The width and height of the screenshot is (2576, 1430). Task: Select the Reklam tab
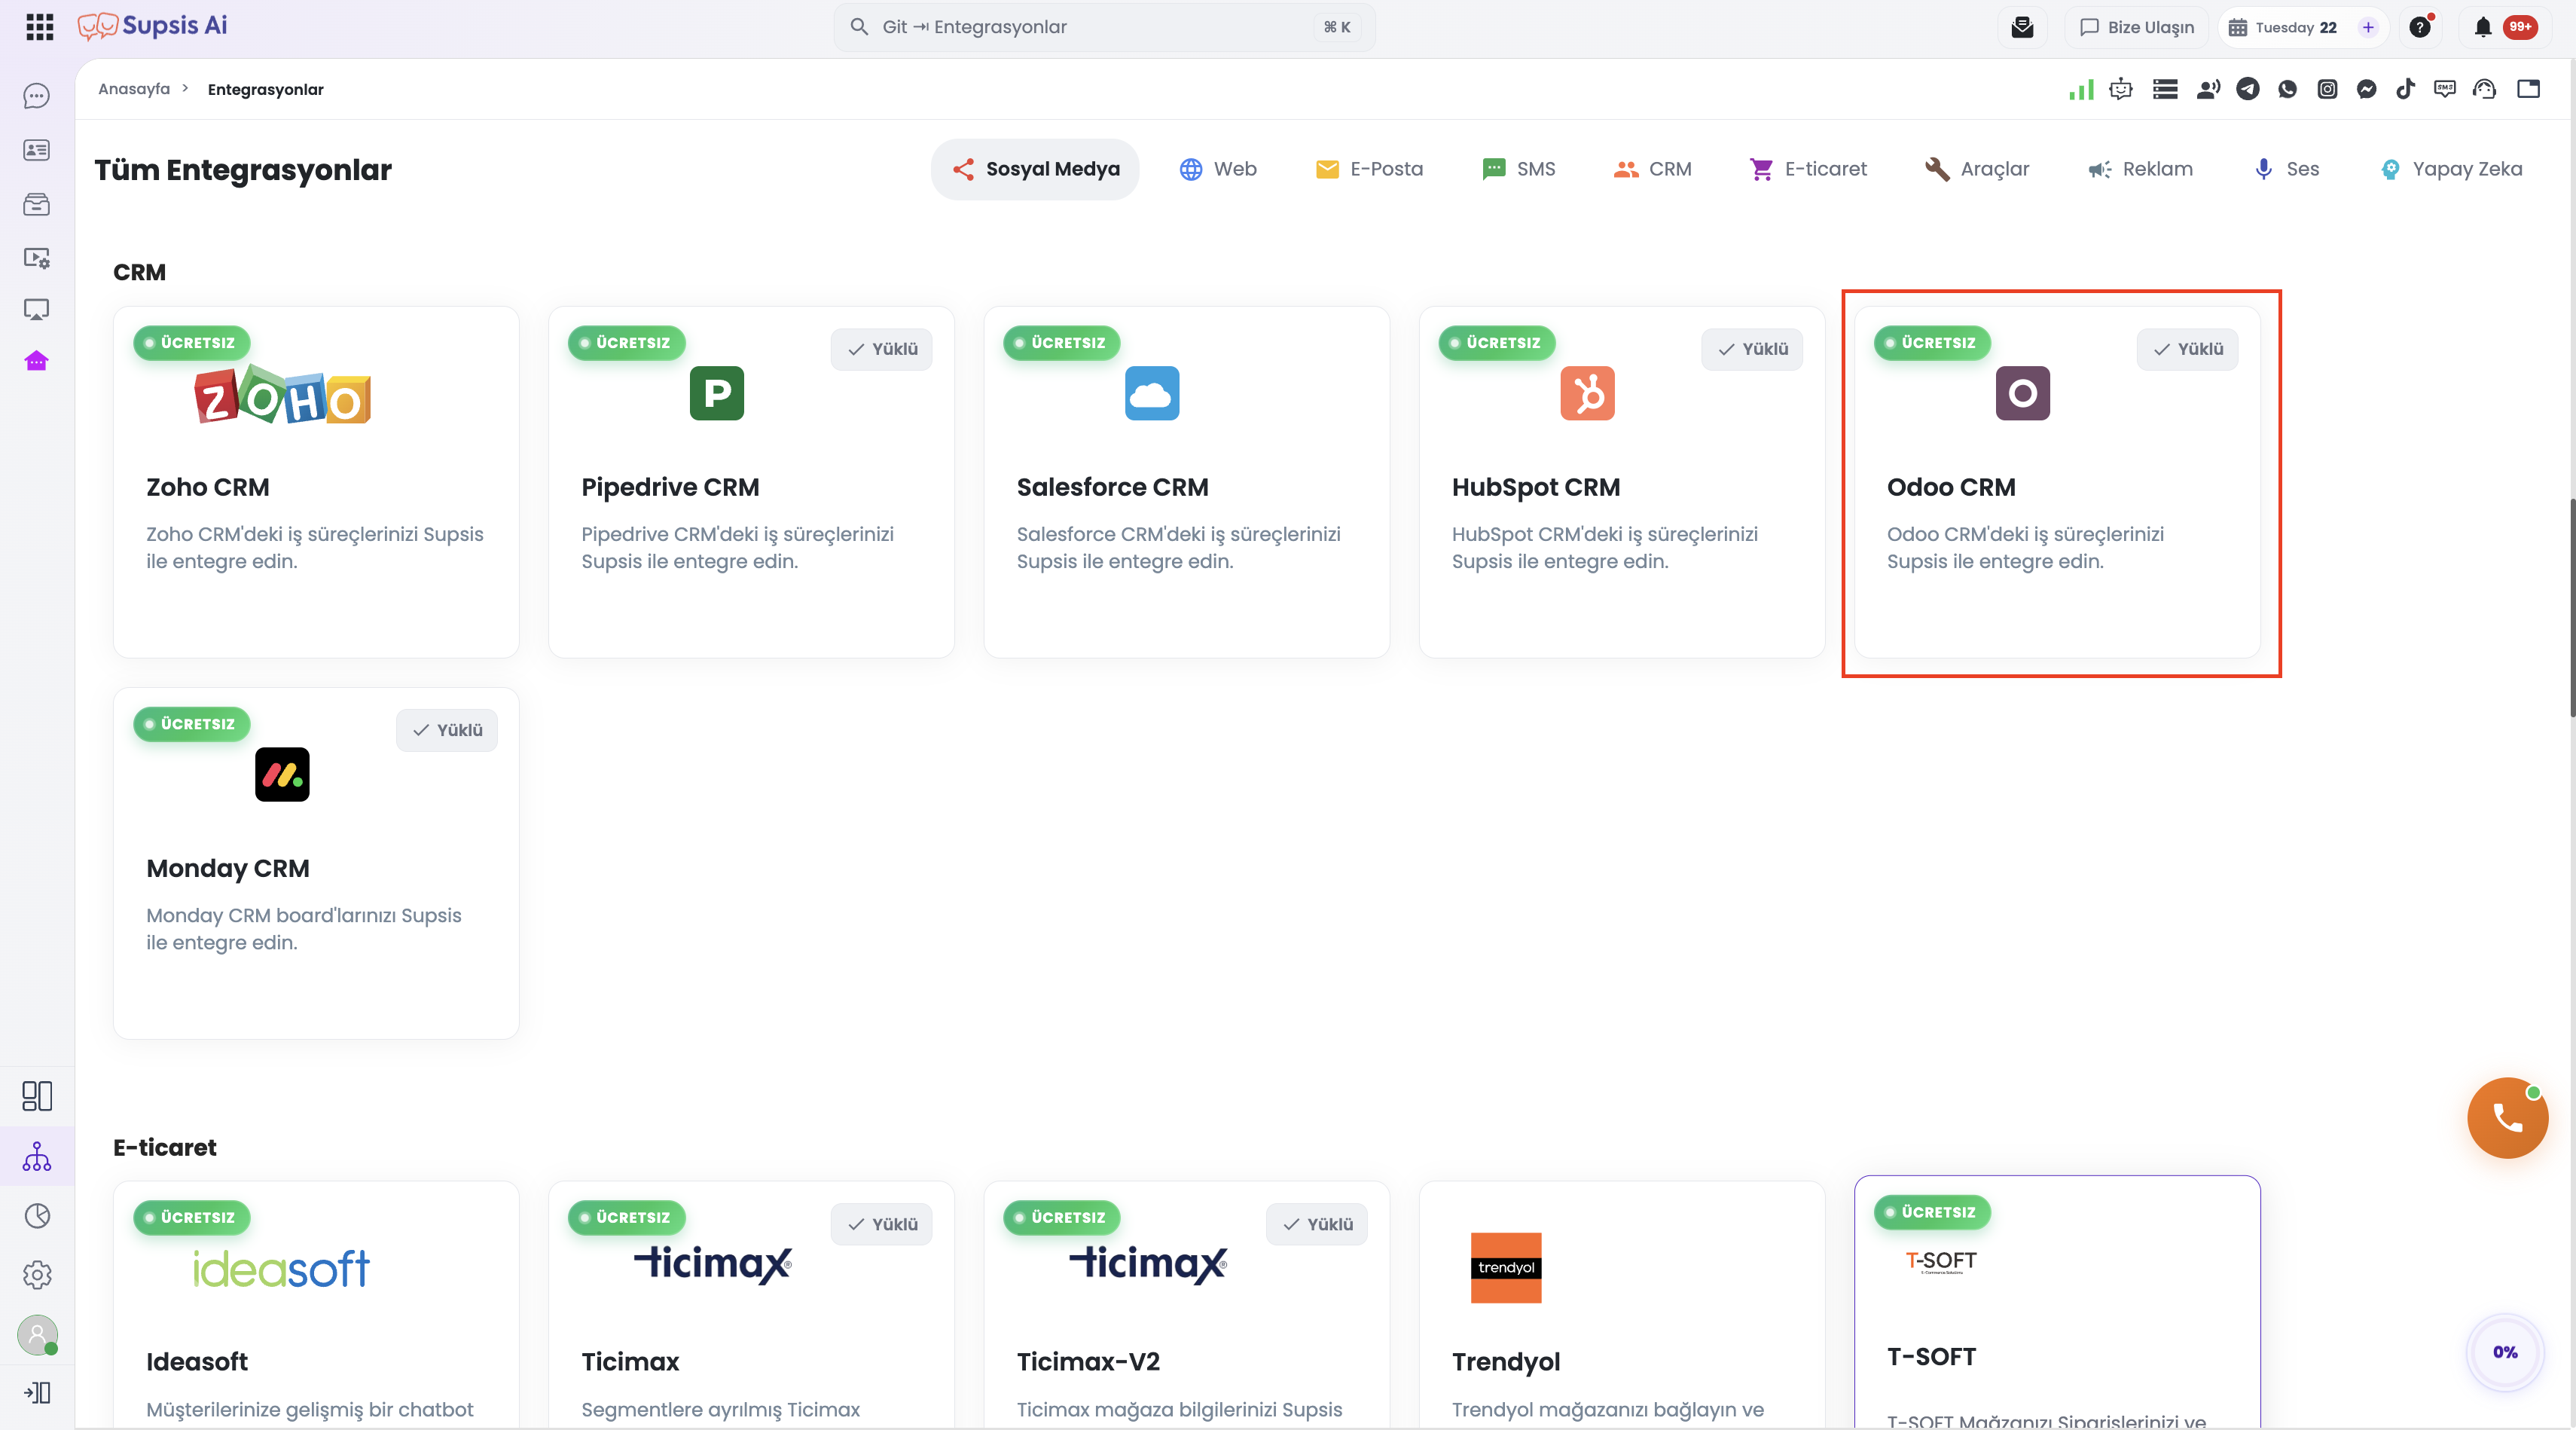[2140, 169]
